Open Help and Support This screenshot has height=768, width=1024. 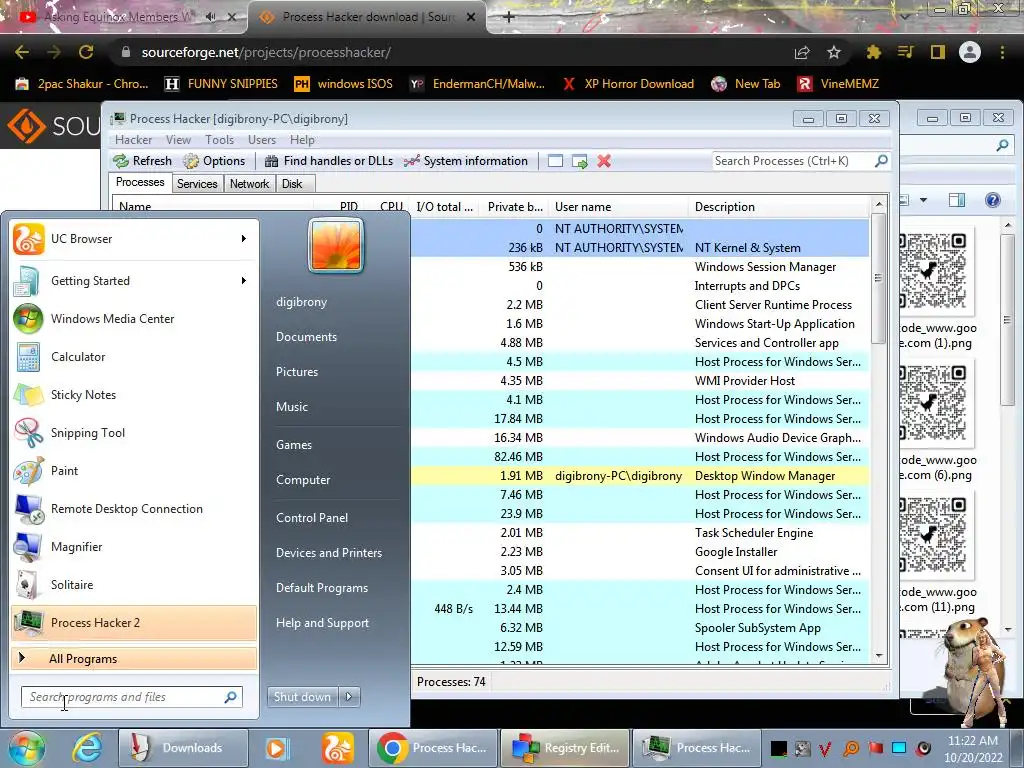tap(322, 623)
